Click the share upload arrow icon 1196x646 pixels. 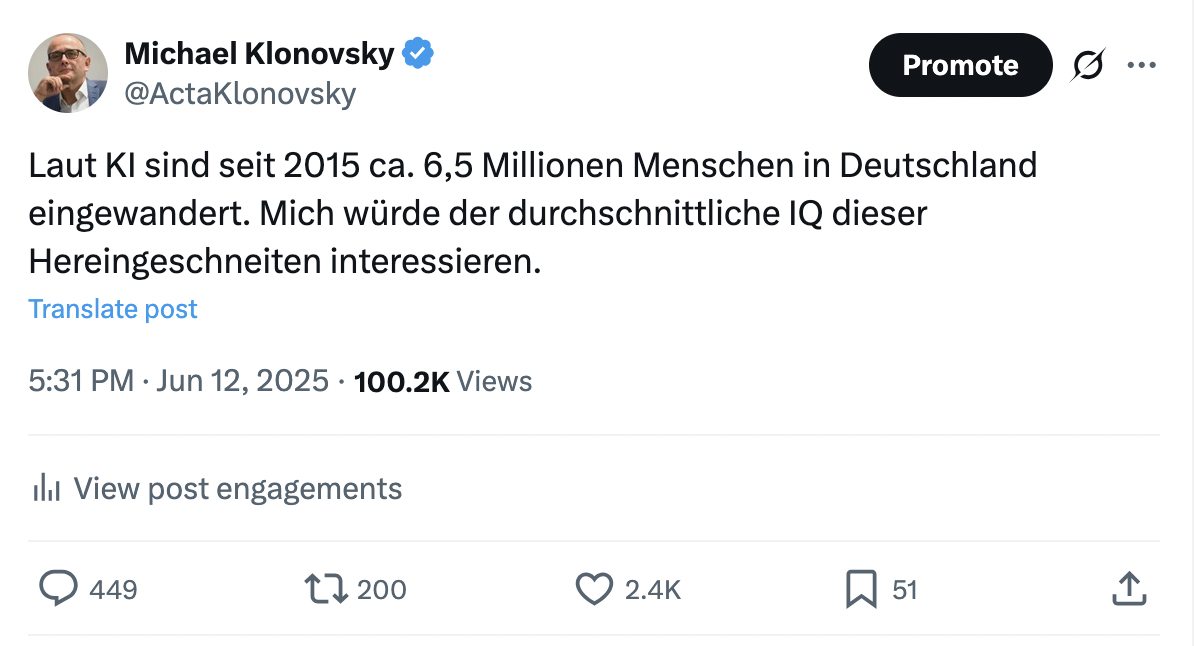(x=1127, y=589)
